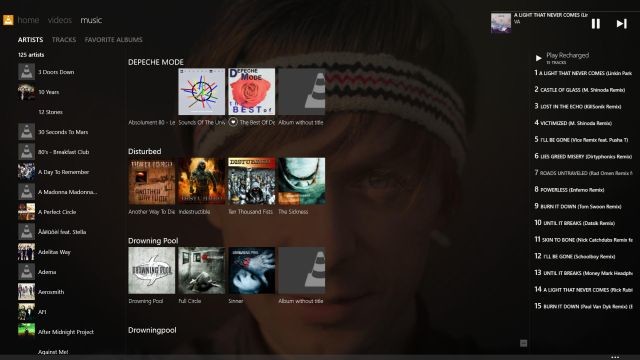
Task: Click the Play Recharged play arrow
Action: (x=538, y=58)
